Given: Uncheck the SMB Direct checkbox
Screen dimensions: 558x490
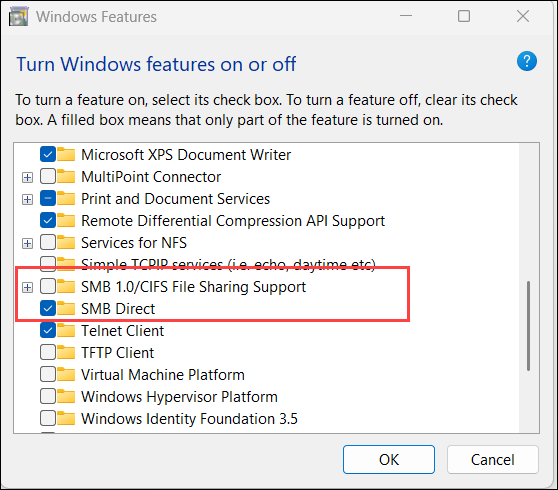Looking at the screenshot, I should click(x=48, y=309).
